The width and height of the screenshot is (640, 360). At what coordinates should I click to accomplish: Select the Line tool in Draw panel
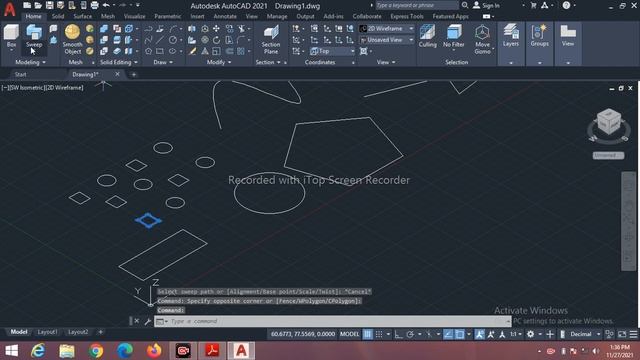pyautogui.click(x=160, y=40)
